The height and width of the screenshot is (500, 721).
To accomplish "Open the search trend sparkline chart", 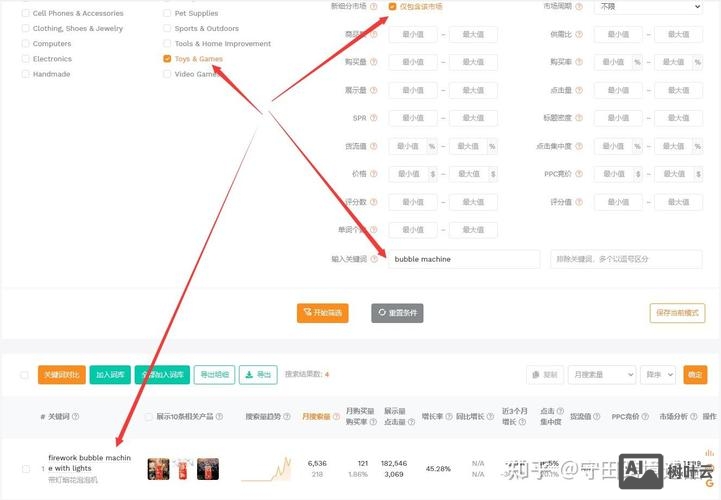I will coord(267,468).
